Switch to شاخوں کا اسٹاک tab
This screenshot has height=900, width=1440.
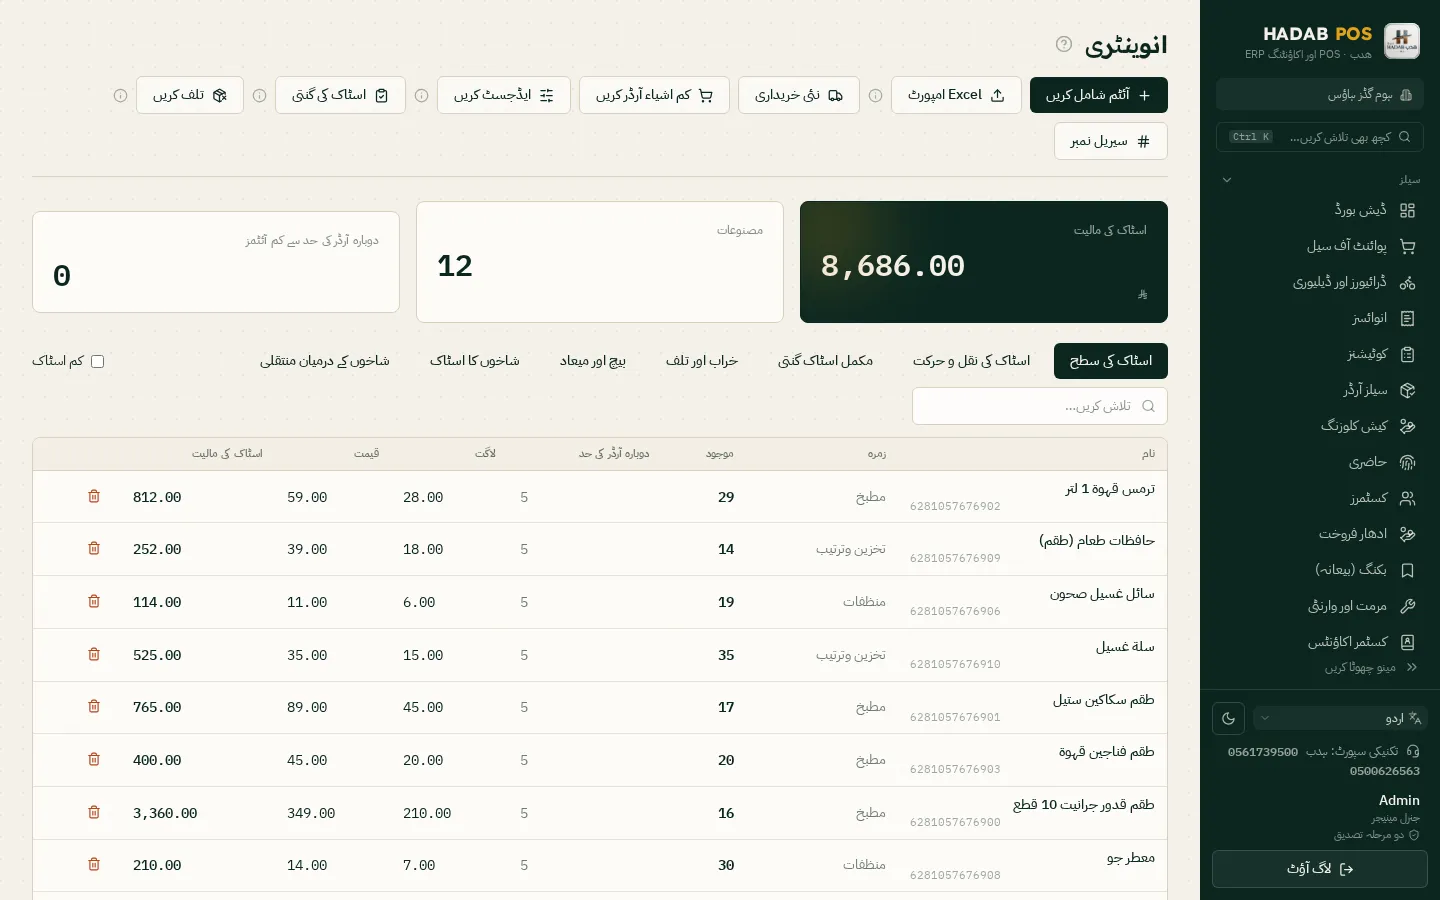(x=475, y=361)
